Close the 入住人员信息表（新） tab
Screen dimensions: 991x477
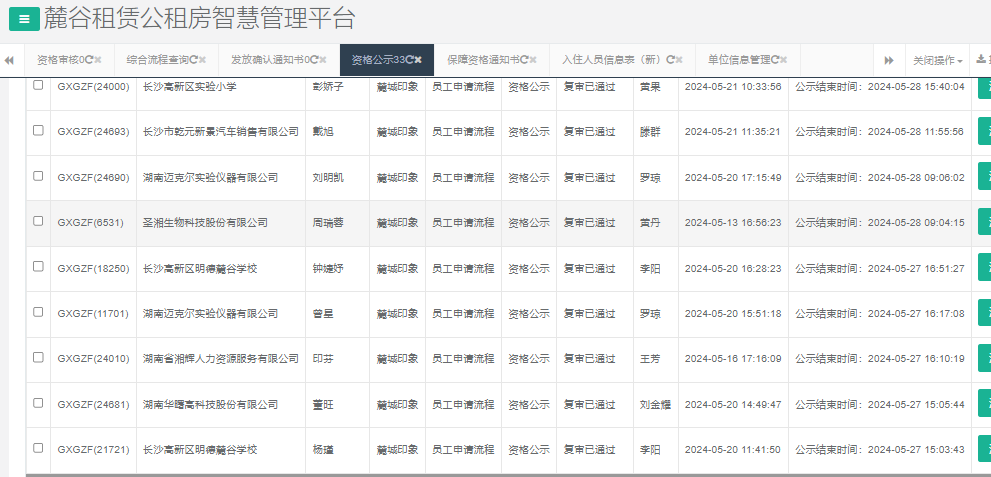[x=679, y=60]
